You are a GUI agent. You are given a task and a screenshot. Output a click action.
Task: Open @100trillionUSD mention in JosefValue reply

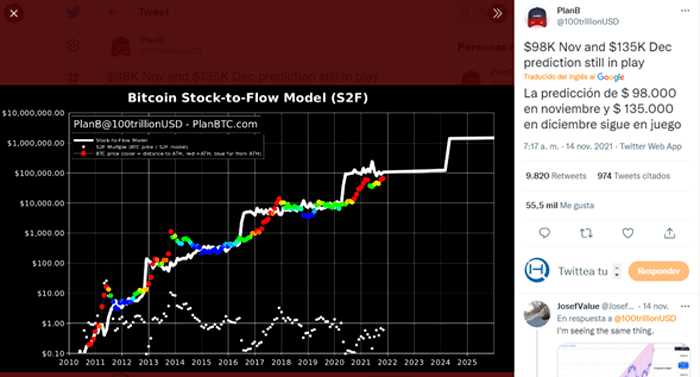645,318
